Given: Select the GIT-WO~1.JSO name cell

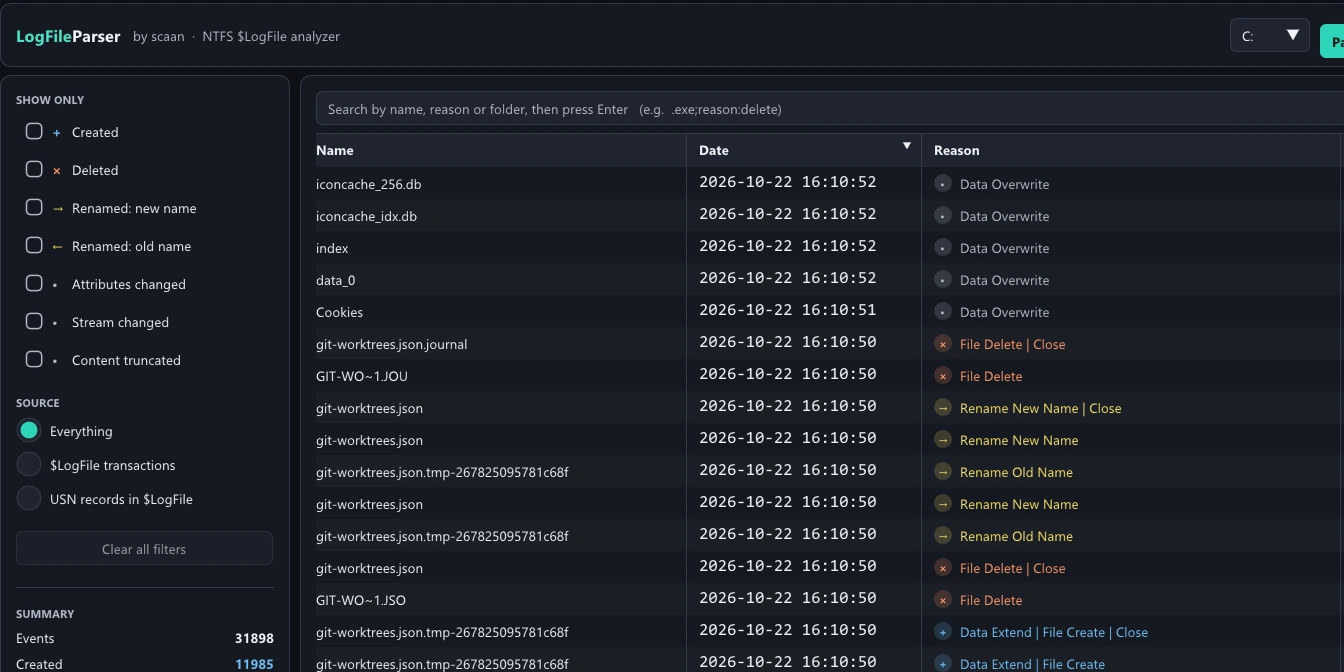Looking at the screenshot, I should point(361,600).
